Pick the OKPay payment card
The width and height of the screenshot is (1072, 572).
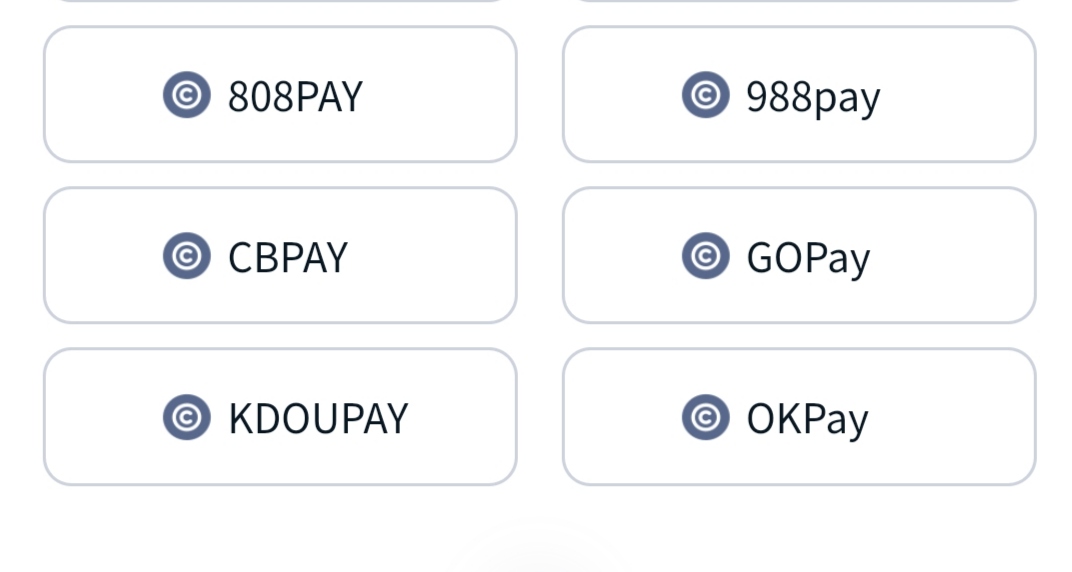799,417
